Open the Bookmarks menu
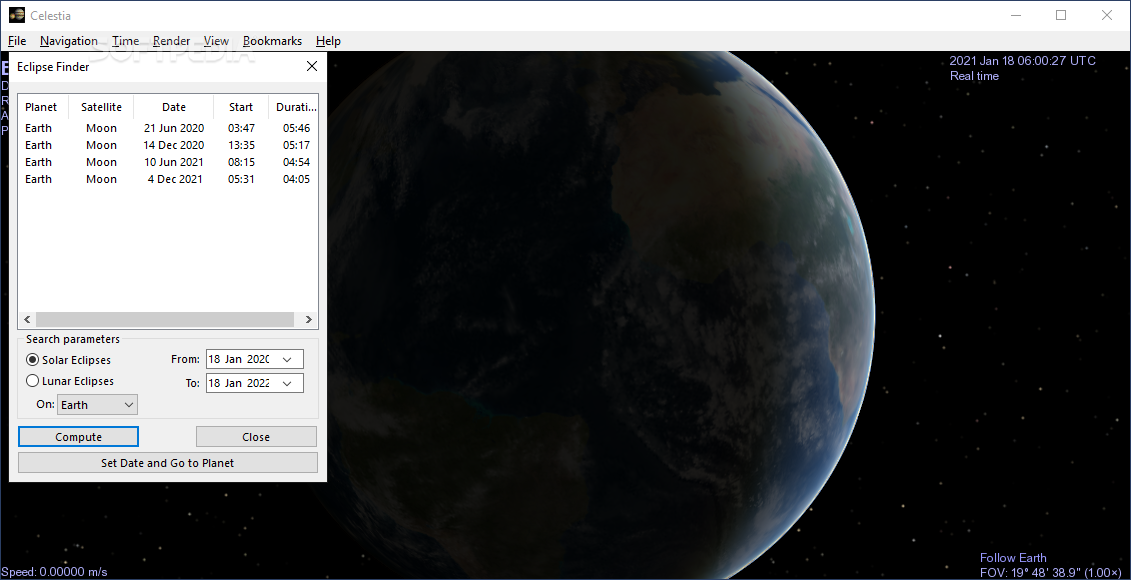 tap(273, 41)
